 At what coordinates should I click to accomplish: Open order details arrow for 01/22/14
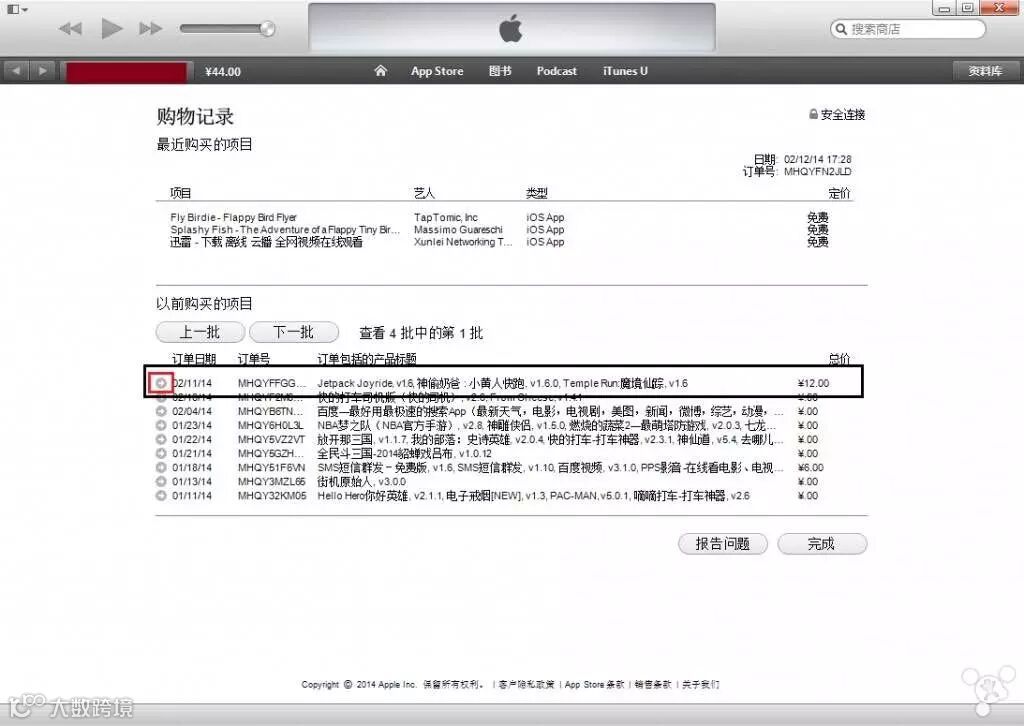(161, 439)
